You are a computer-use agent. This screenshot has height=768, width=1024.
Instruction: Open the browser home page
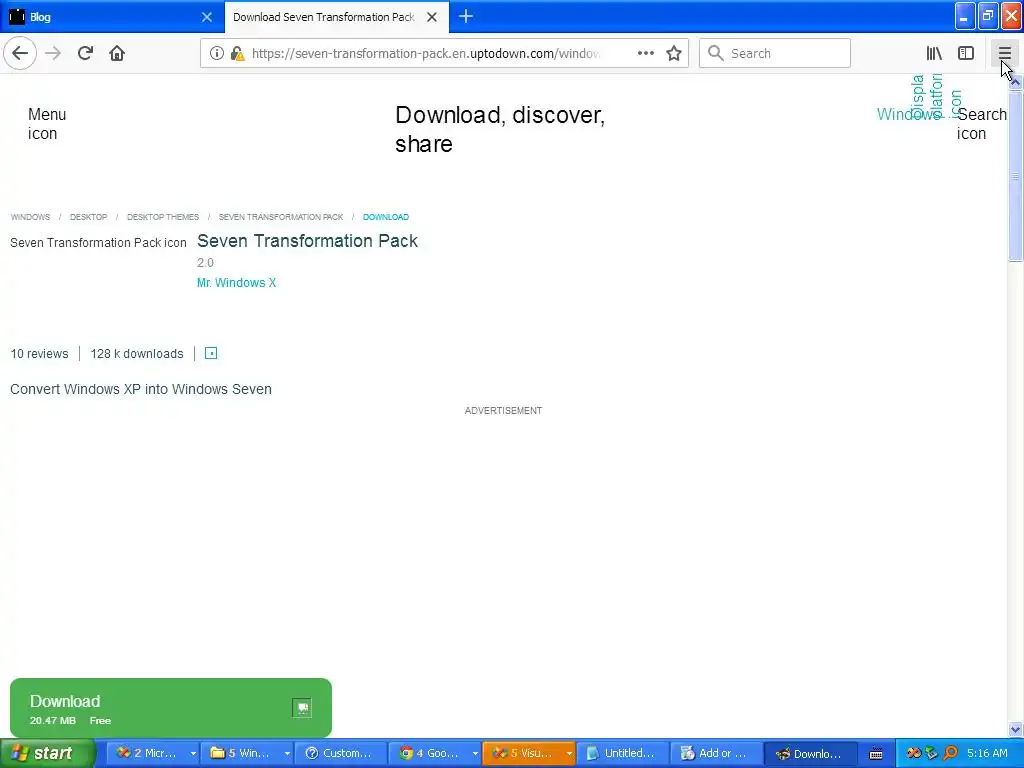117,53
